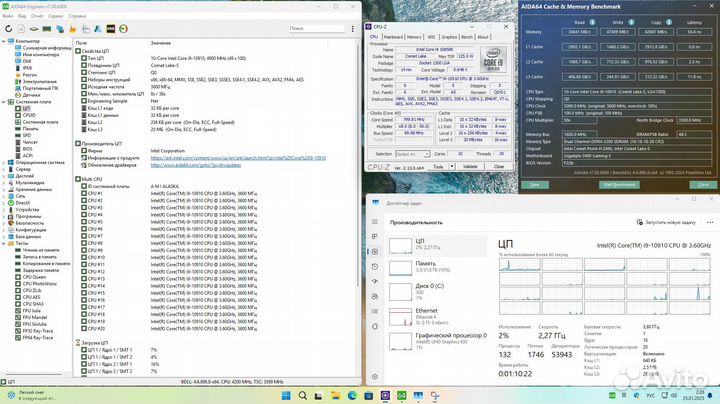Viewport: 720px width, 404px height.
Task: Collapse the Компьютер tree node
Action: [4, 41]
